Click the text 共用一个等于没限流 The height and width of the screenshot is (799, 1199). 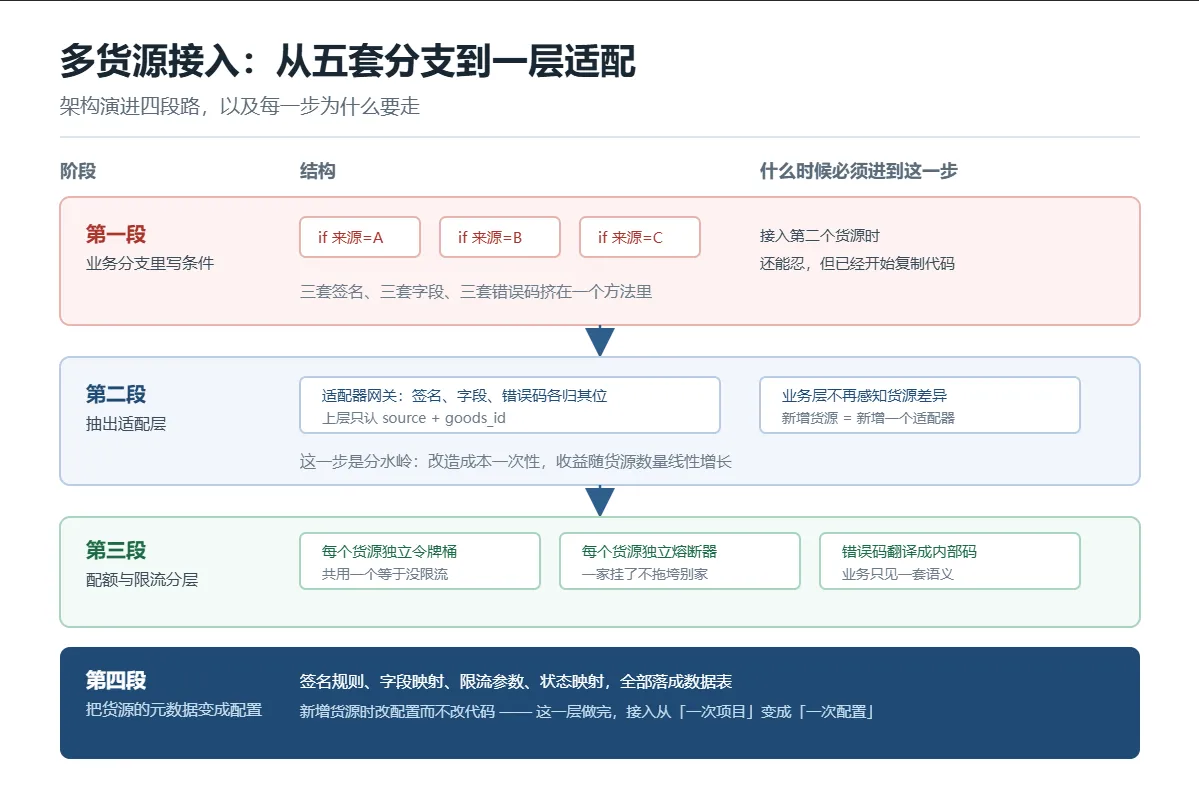click(385, 574)
